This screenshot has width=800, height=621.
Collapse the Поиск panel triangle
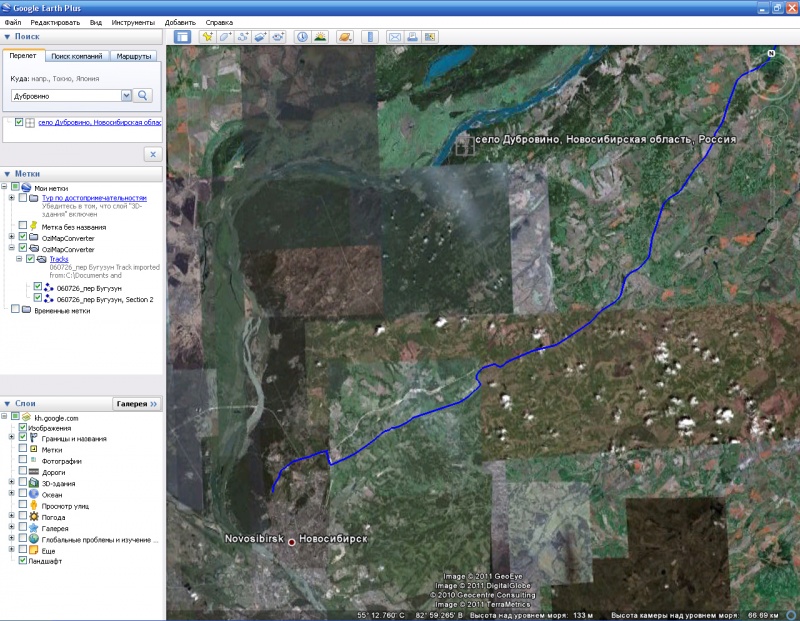(x=7, y=37)
